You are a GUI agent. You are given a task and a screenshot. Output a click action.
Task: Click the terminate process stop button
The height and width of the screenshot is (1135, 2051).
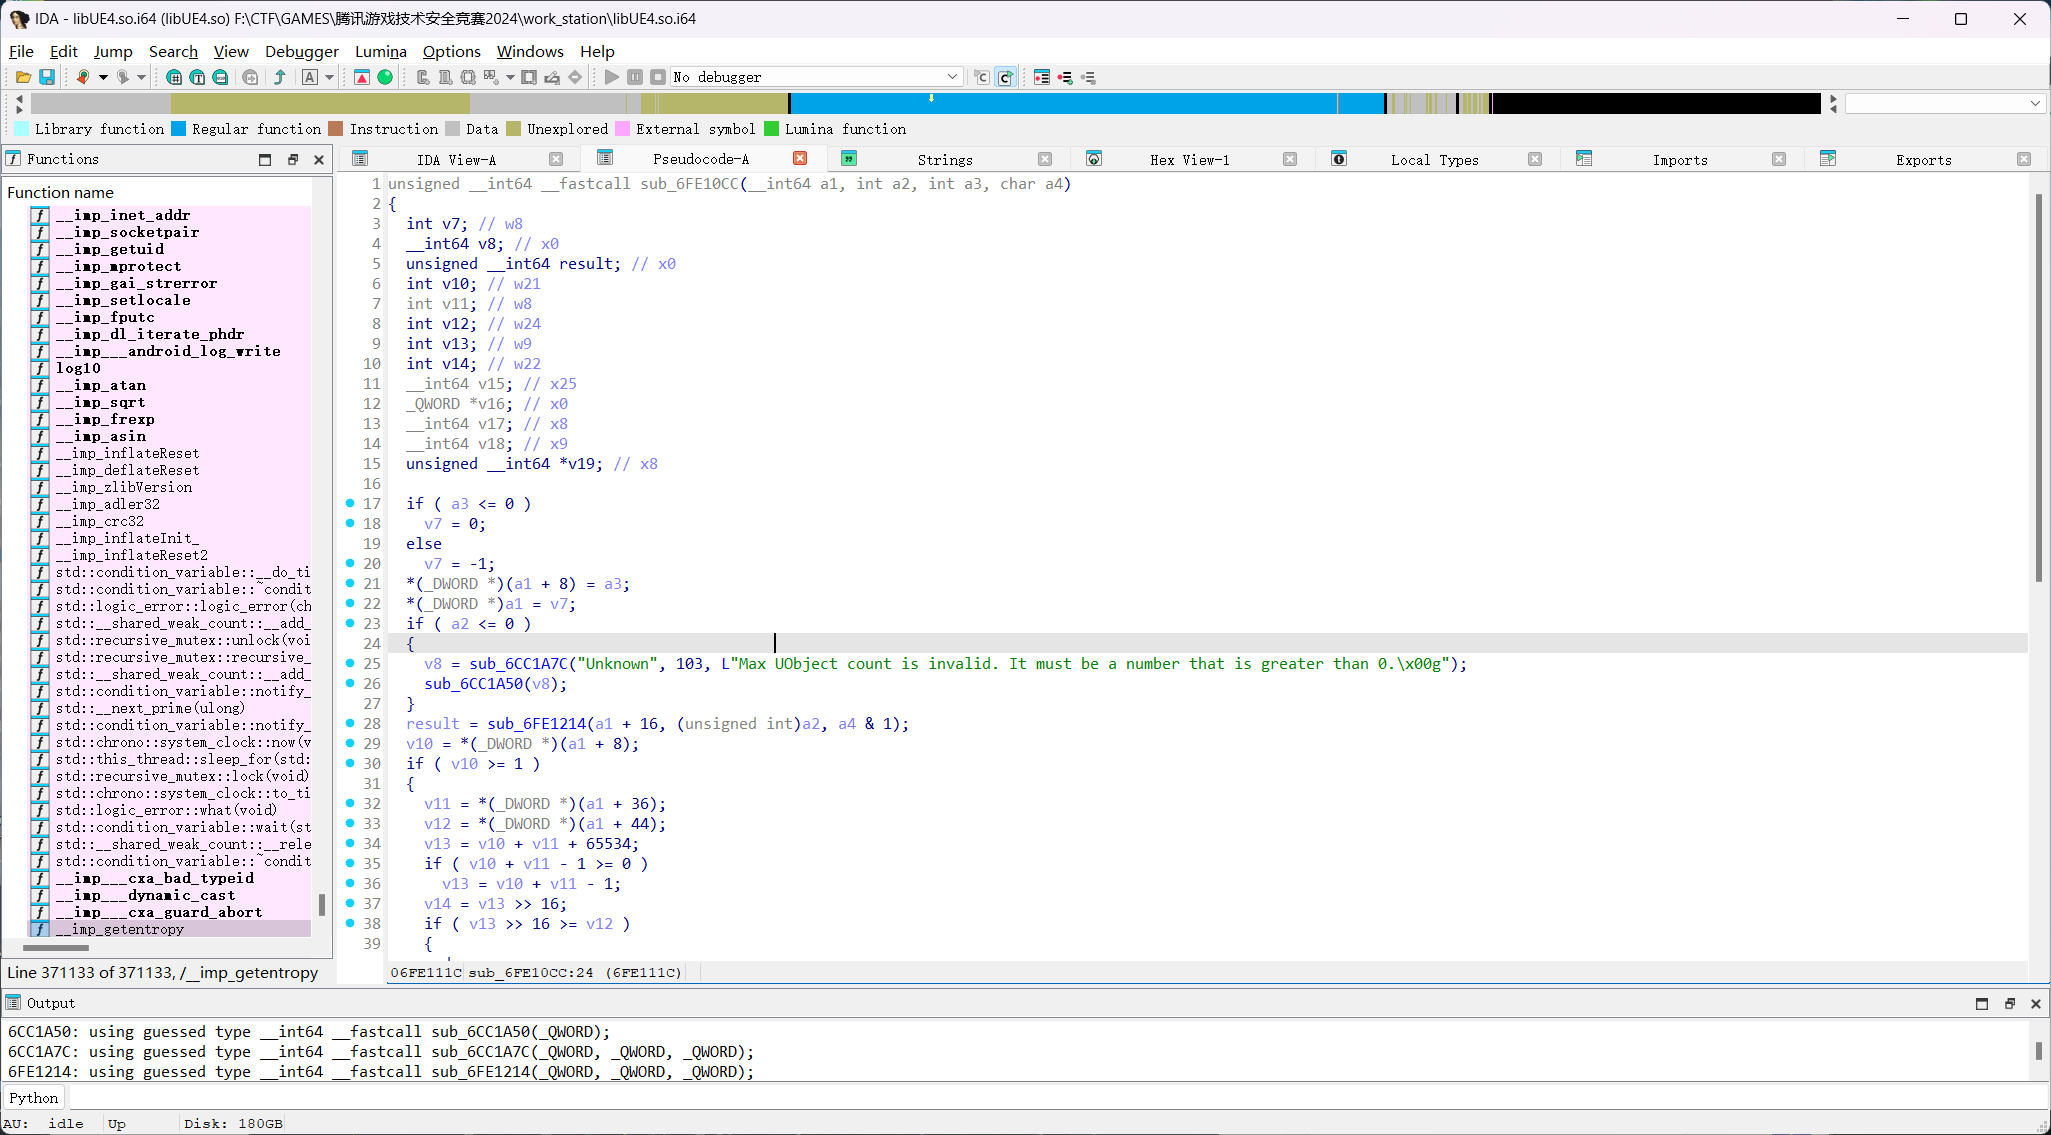click(658, 77)
